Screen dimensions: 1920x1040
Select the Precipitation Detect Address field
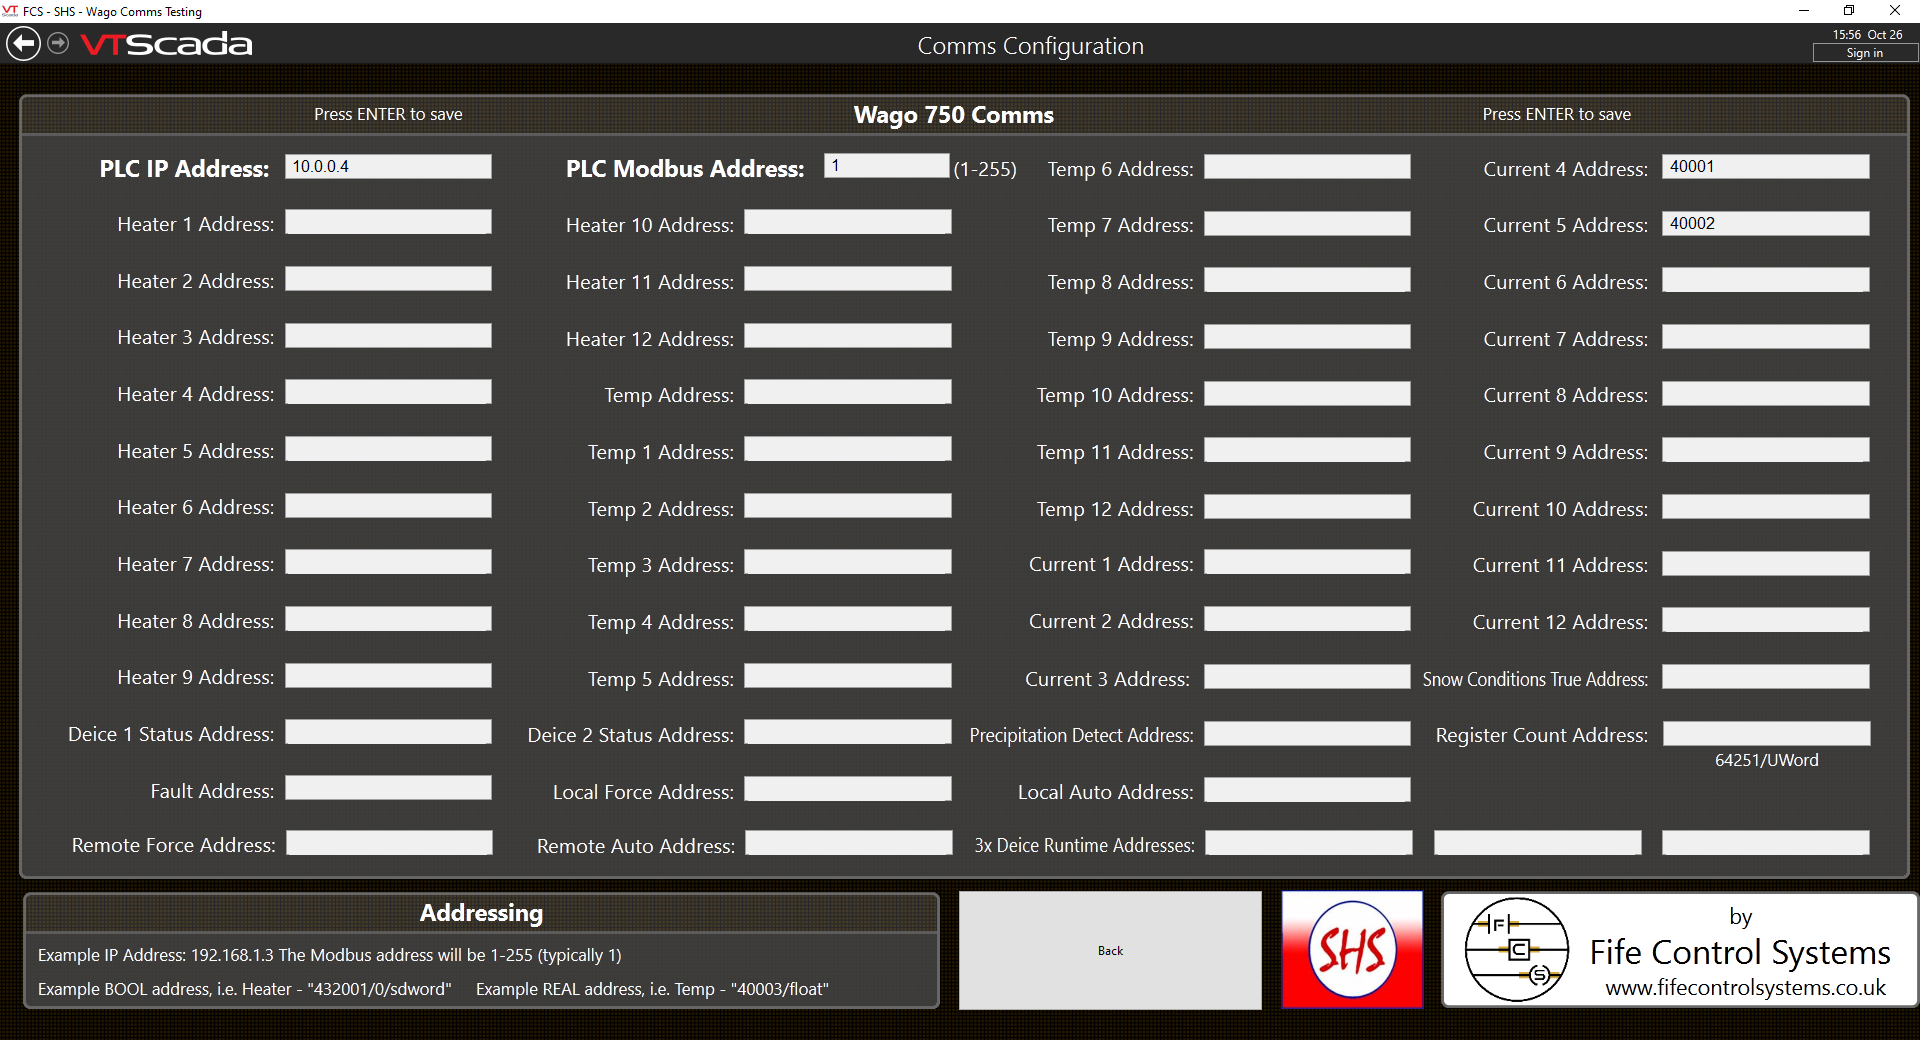pyautogui.click(x=1307, y=734)
